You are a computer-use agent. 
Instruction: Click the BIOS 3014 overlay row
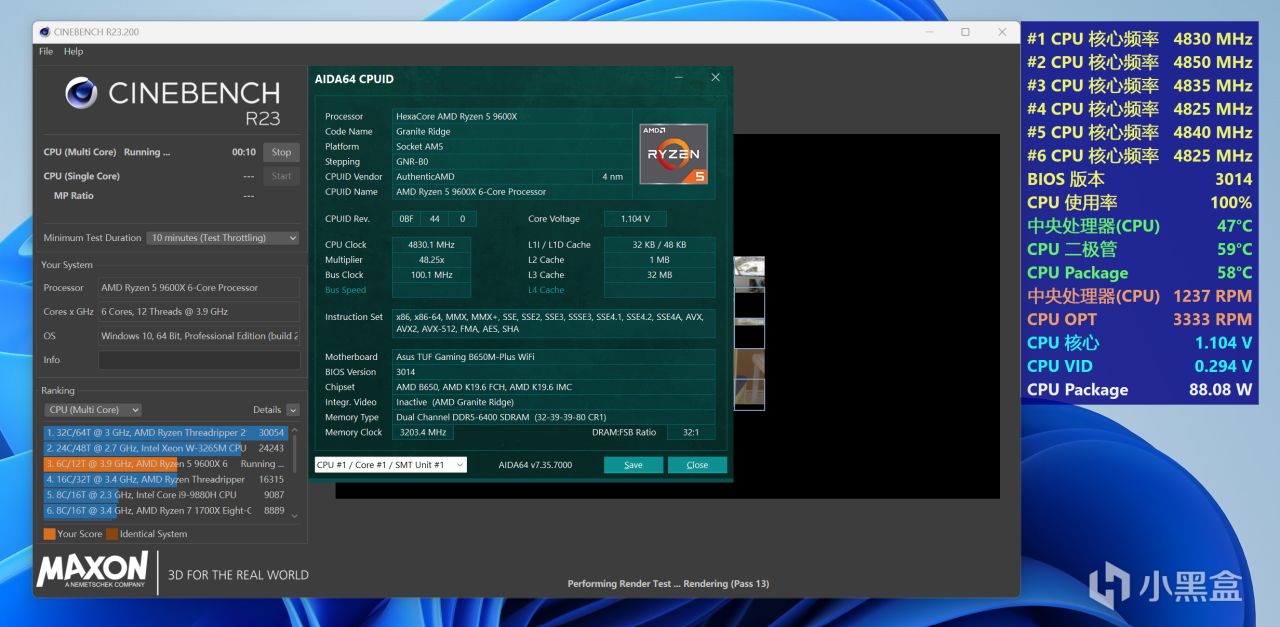[1140, 179]
